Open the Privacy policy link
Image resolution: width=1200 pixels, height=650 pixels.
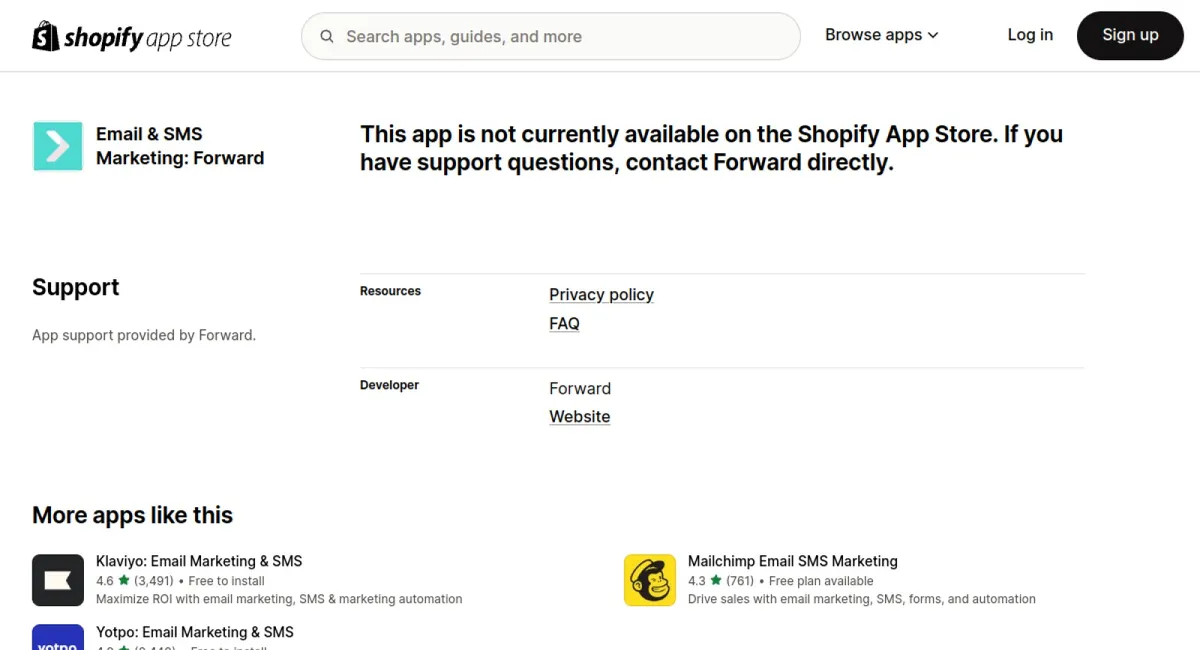pos(601,295)
